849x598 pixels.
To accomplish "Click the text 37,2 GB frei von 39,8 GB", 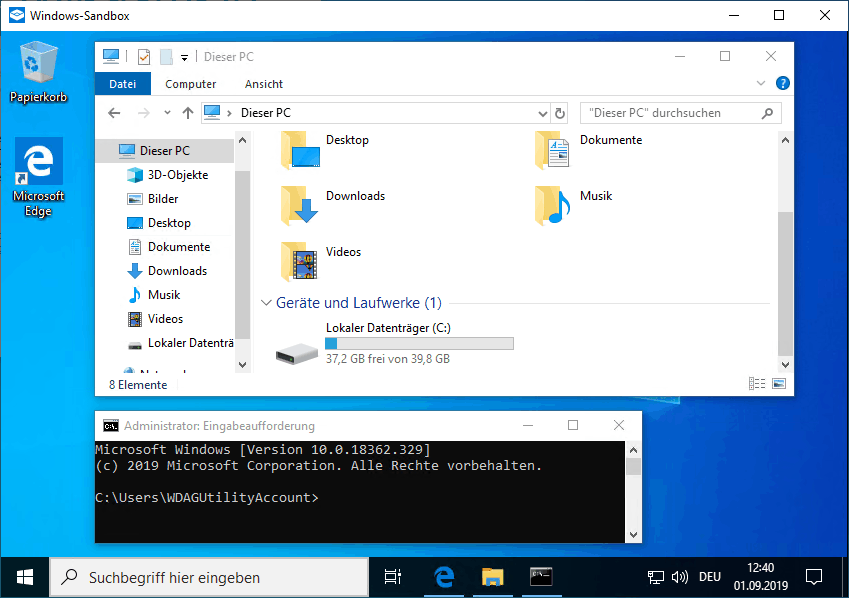I will 388,359.
